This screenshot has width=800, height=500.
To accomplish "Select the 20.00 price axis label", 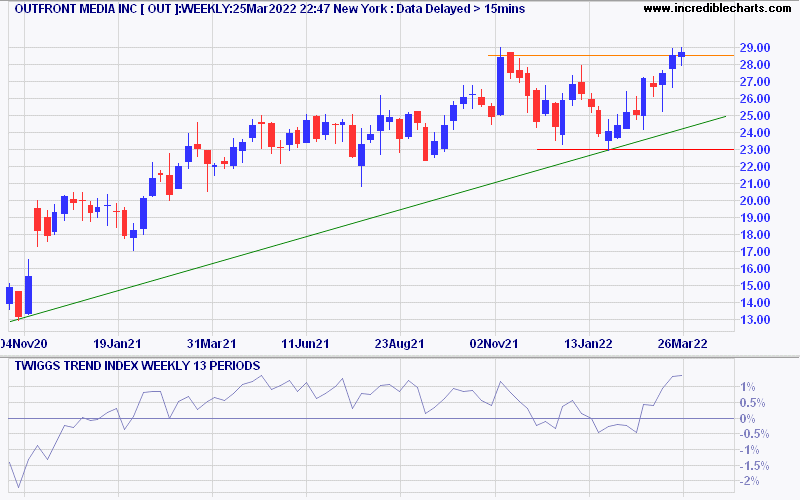I will coord(755,201).
